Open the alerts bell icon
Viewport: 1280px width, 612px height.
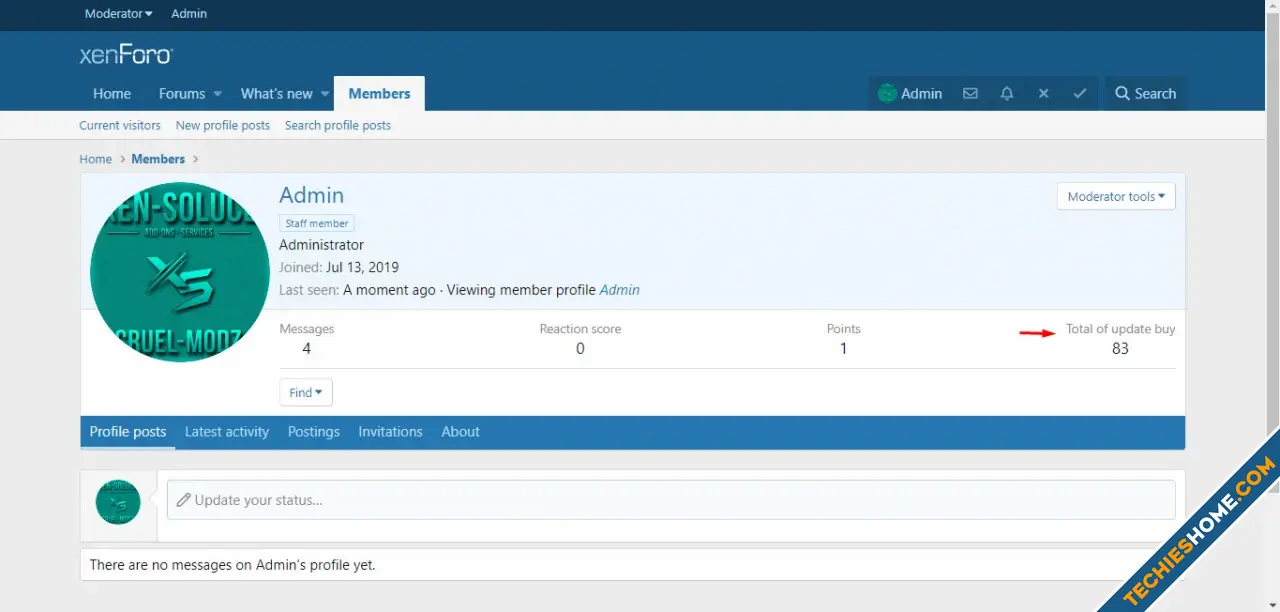[1007, 94]
